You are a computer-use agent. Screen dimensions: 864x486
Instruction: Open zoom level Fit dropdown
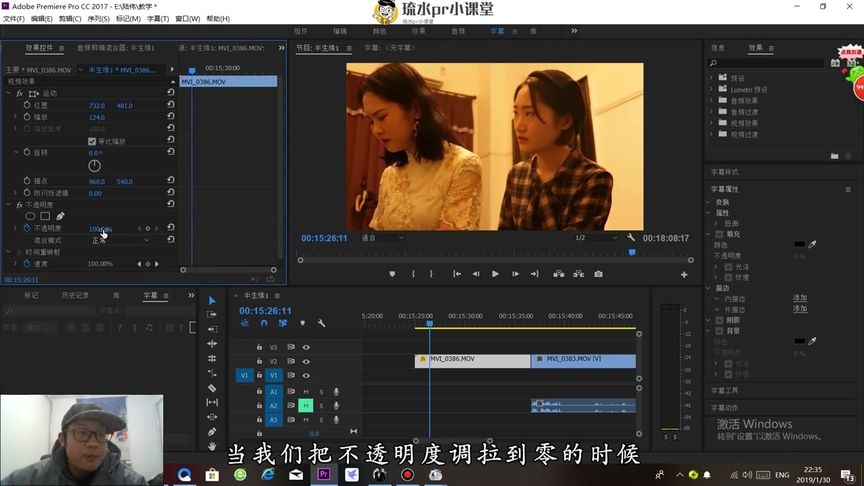(x=383, y=237)
